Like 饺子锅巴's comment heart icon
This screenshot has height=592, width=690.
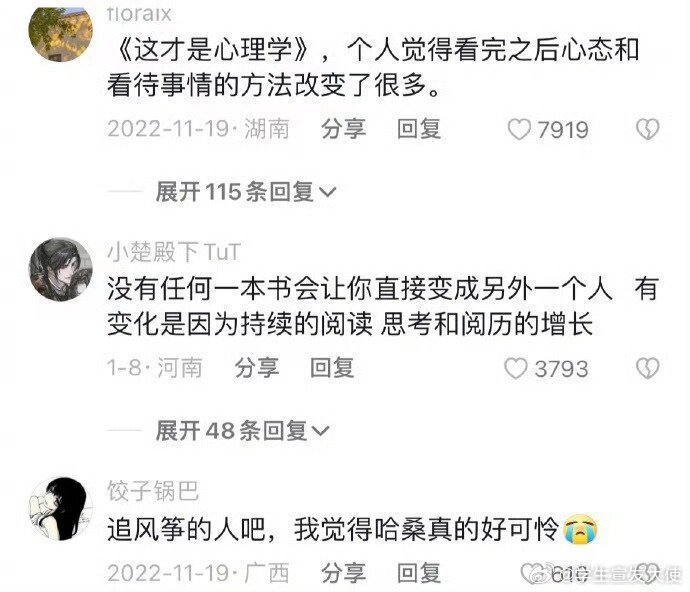point(532,573)
